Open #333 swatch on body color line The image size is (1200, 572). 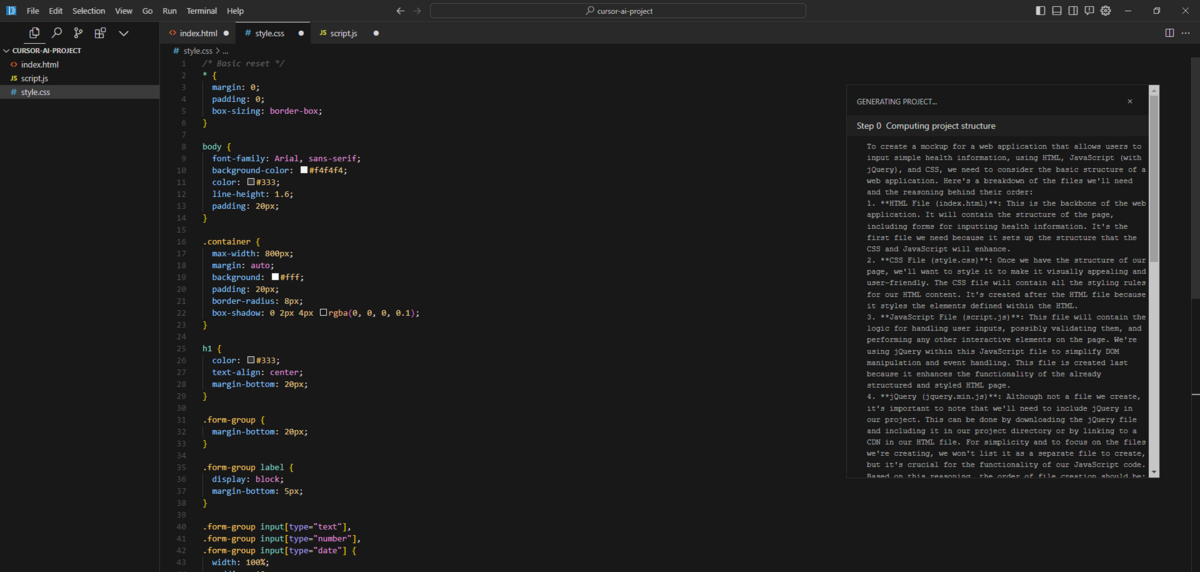tap(252, 182)
